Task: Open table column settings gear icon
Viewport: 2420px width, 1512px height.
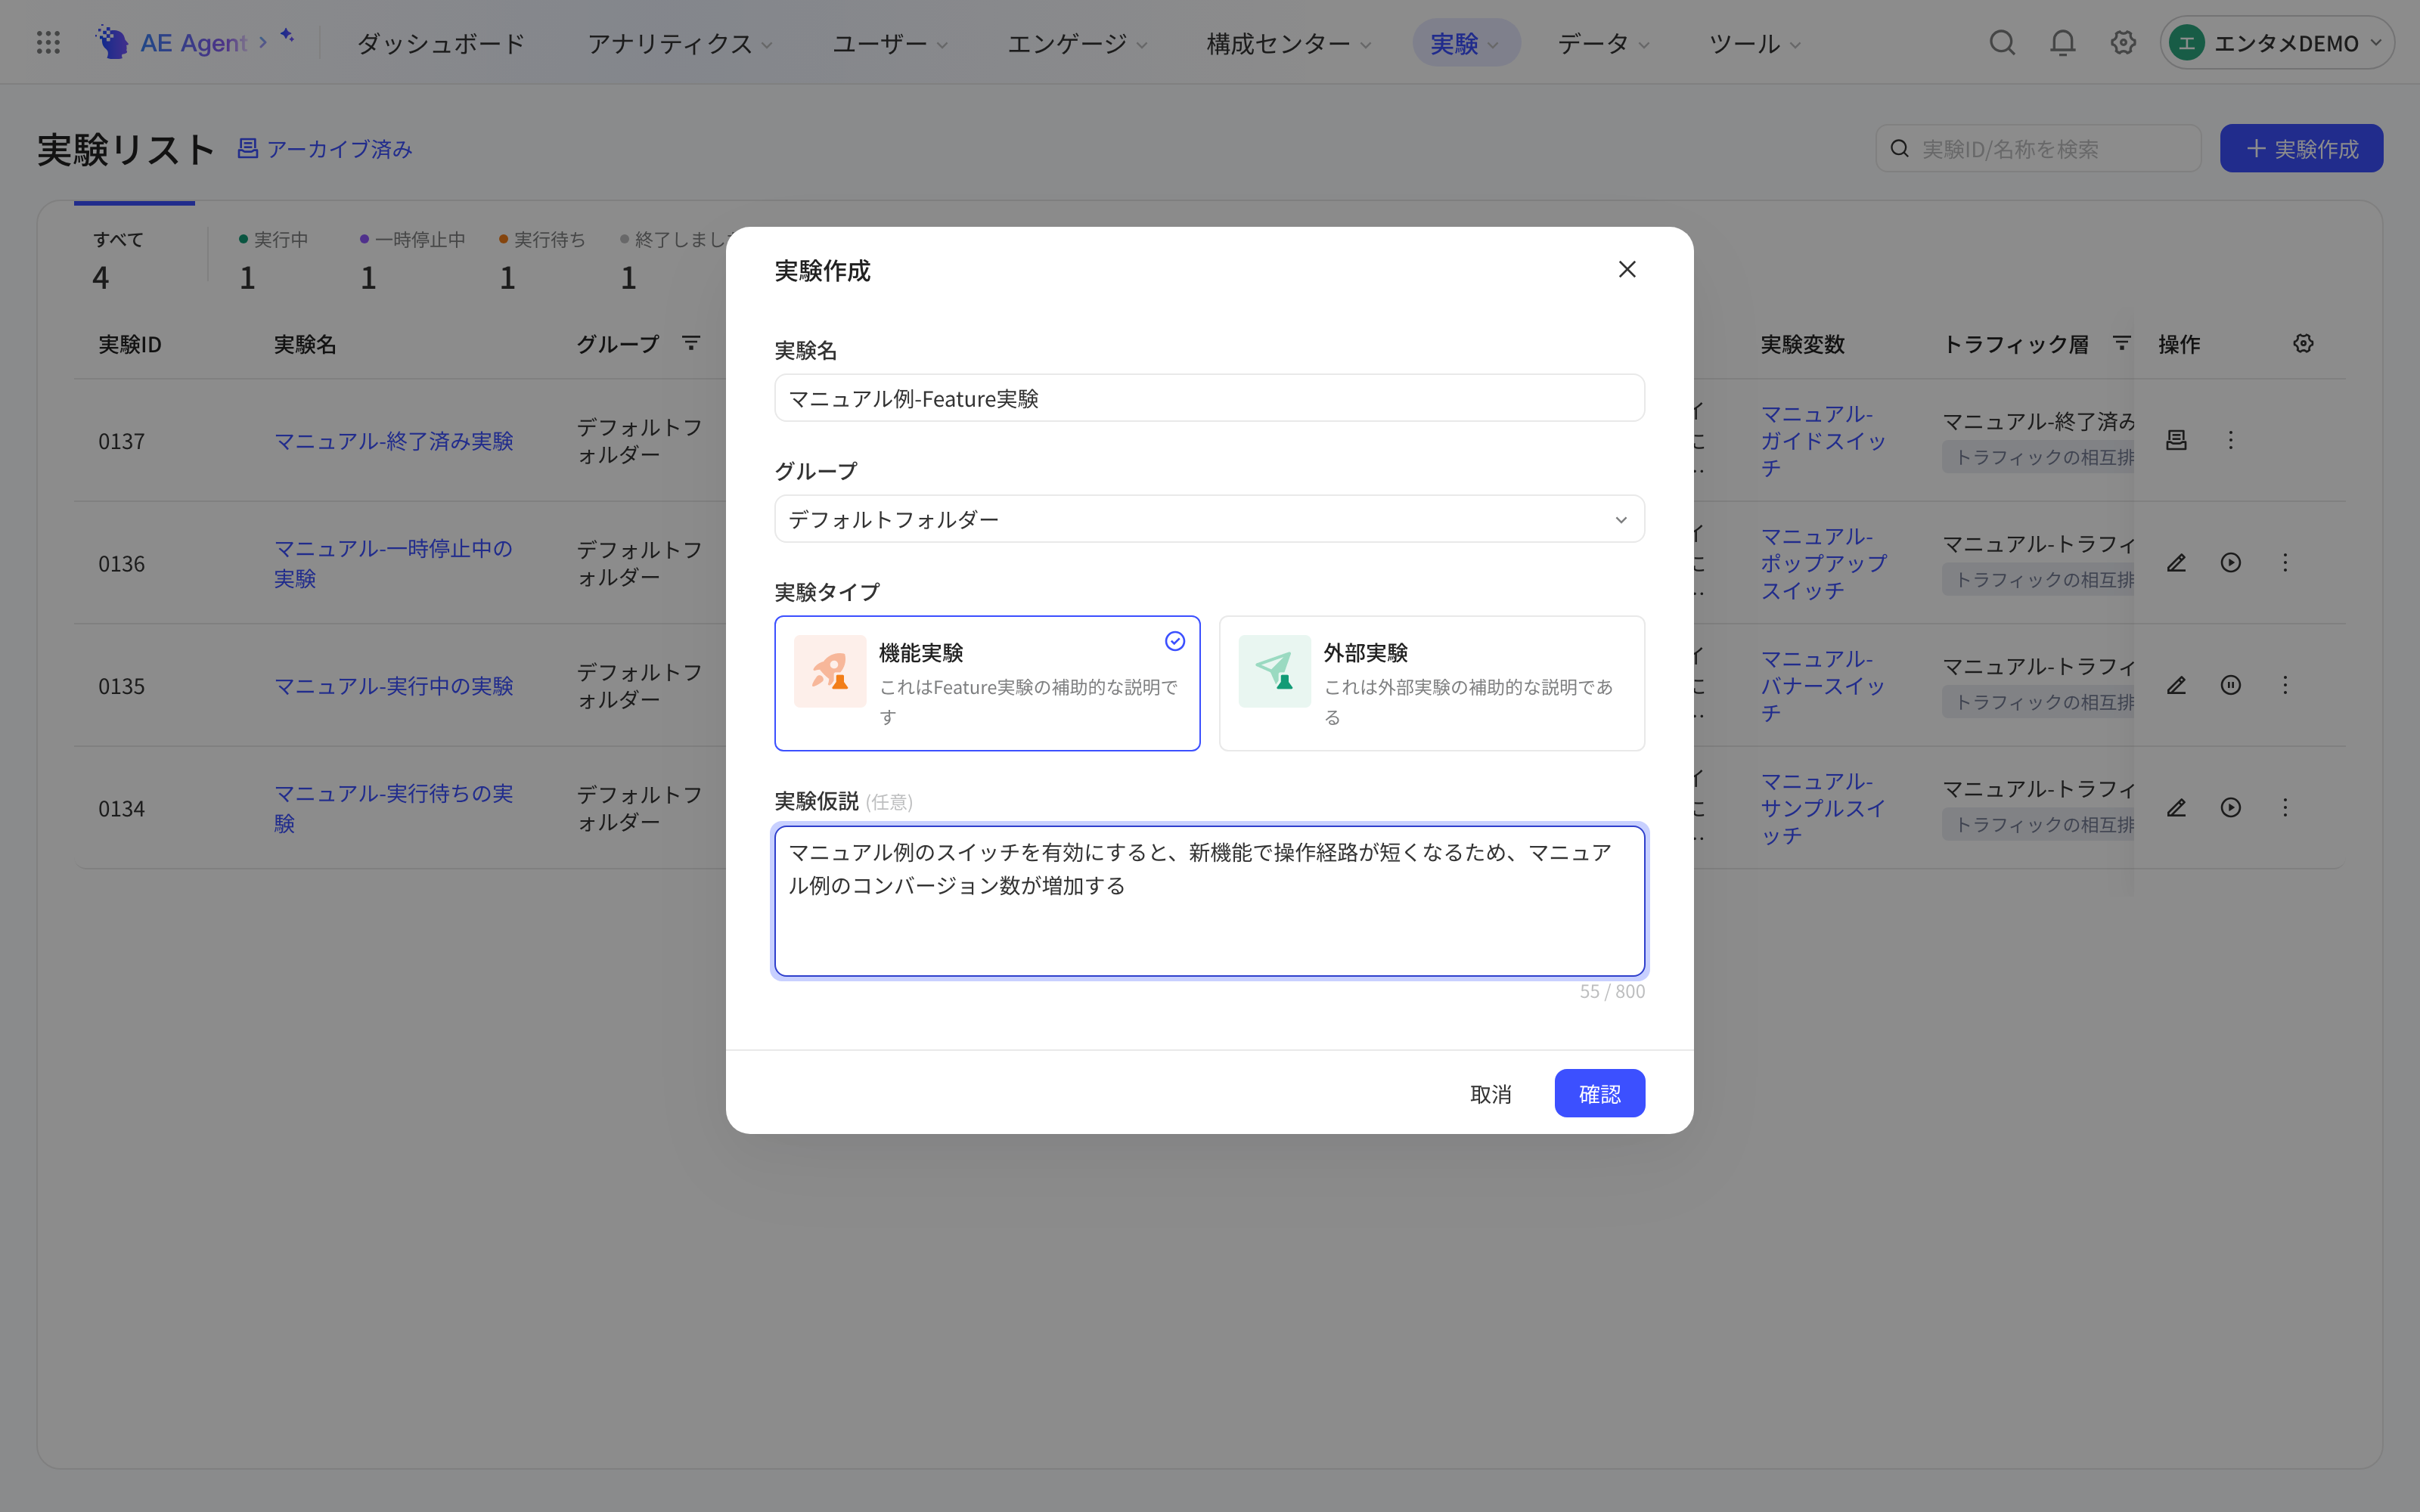Action: pyautogui.click(x=2303, y=343)
